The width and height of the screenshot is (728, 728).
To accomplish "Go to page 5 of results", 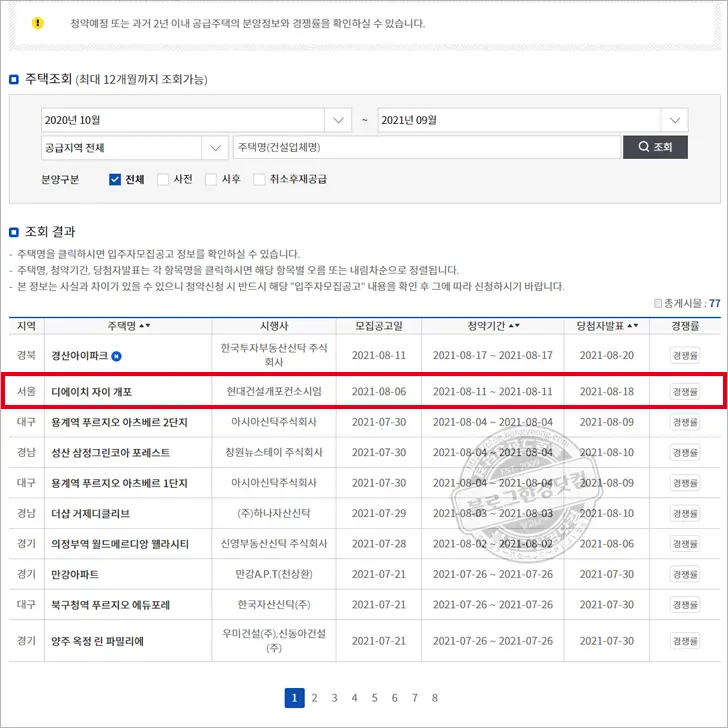I will tap(374, 698).
